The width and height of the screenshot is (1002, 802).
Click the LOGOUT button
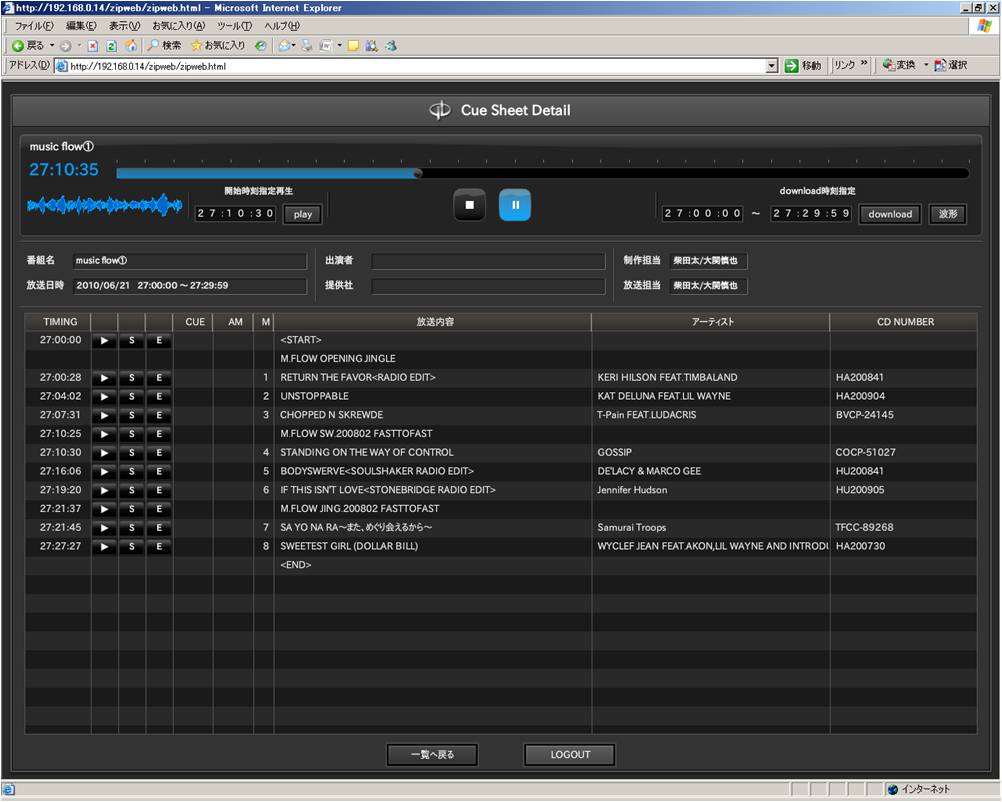coord(570,755)
